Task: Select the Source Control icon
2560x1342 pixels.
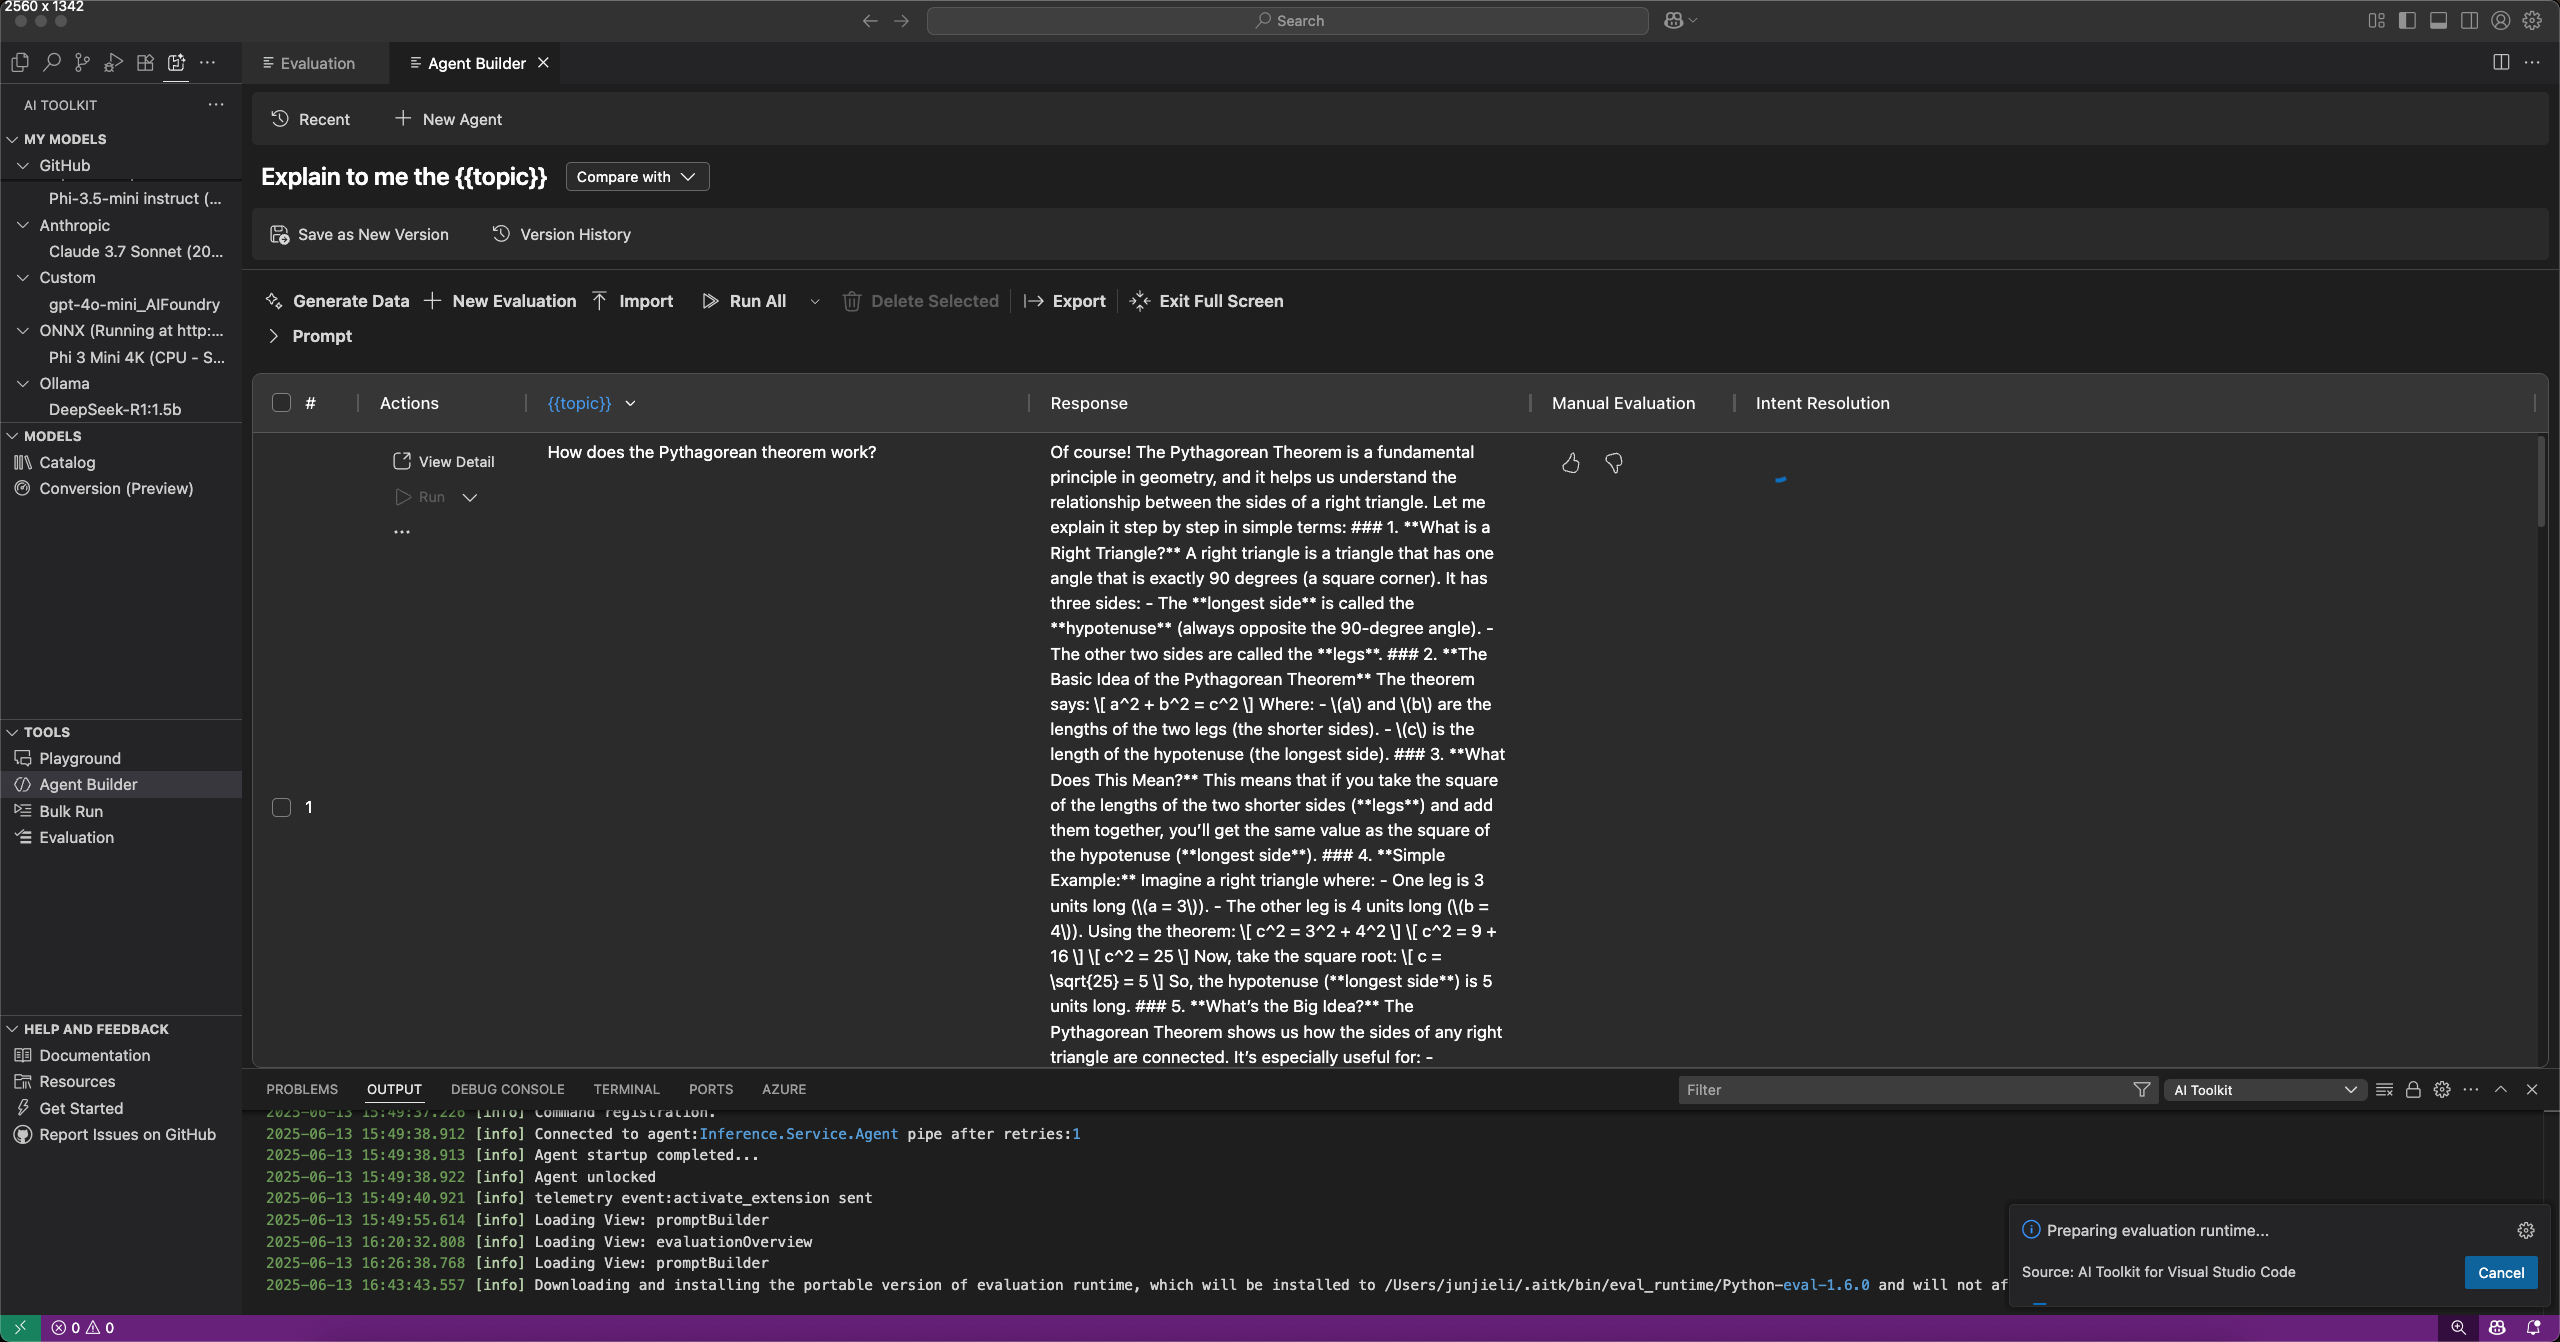Action: [83, 62]
